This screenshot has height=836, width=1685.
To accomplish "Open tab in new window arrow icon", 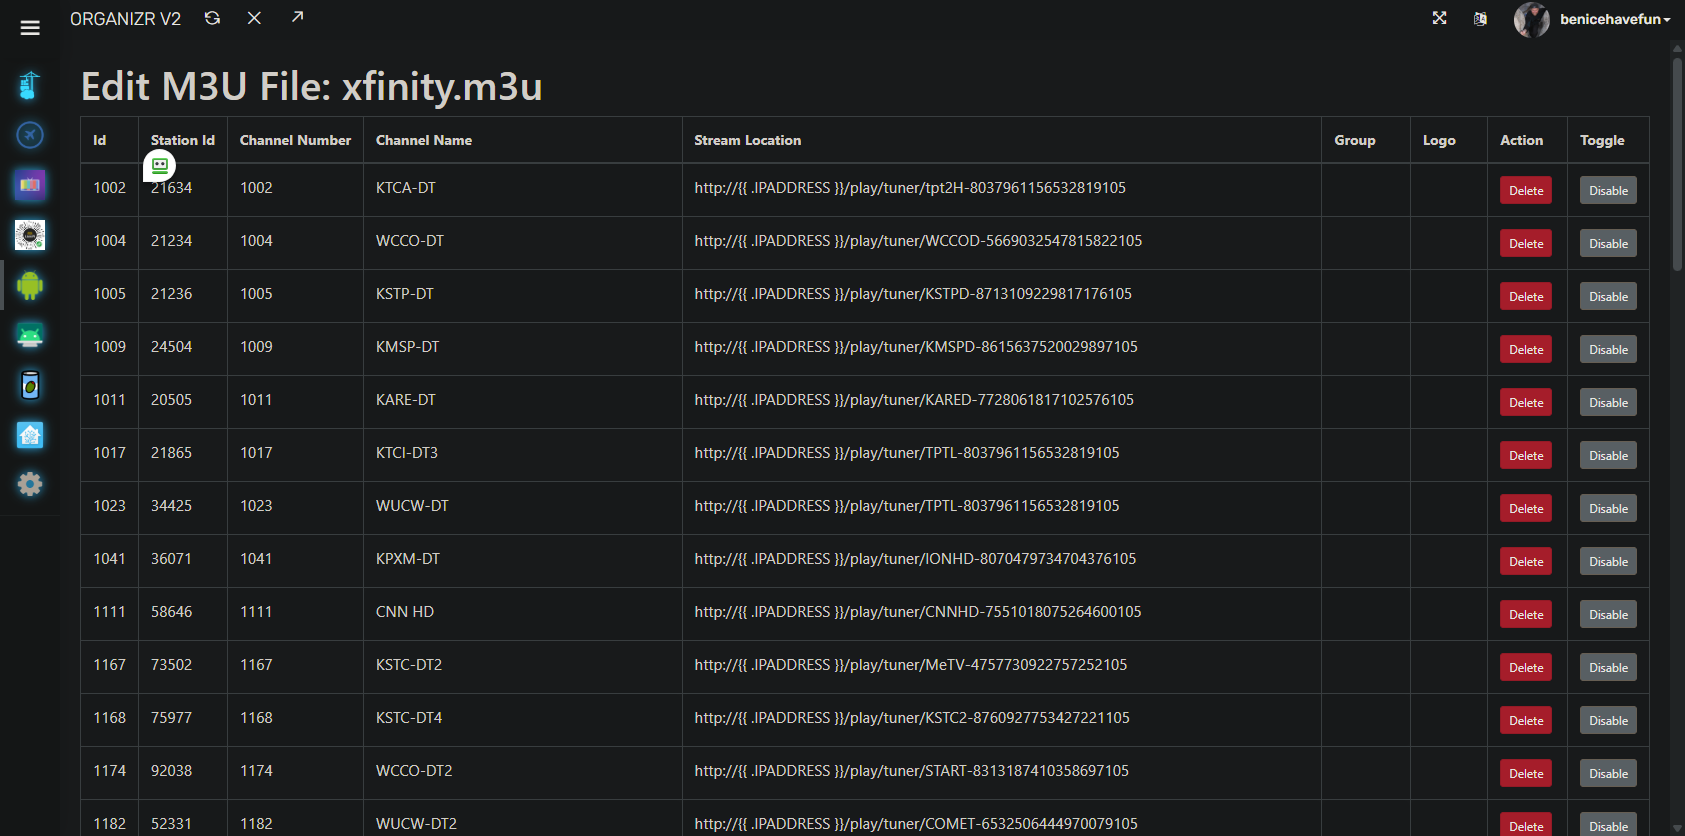I will [297, 17].
